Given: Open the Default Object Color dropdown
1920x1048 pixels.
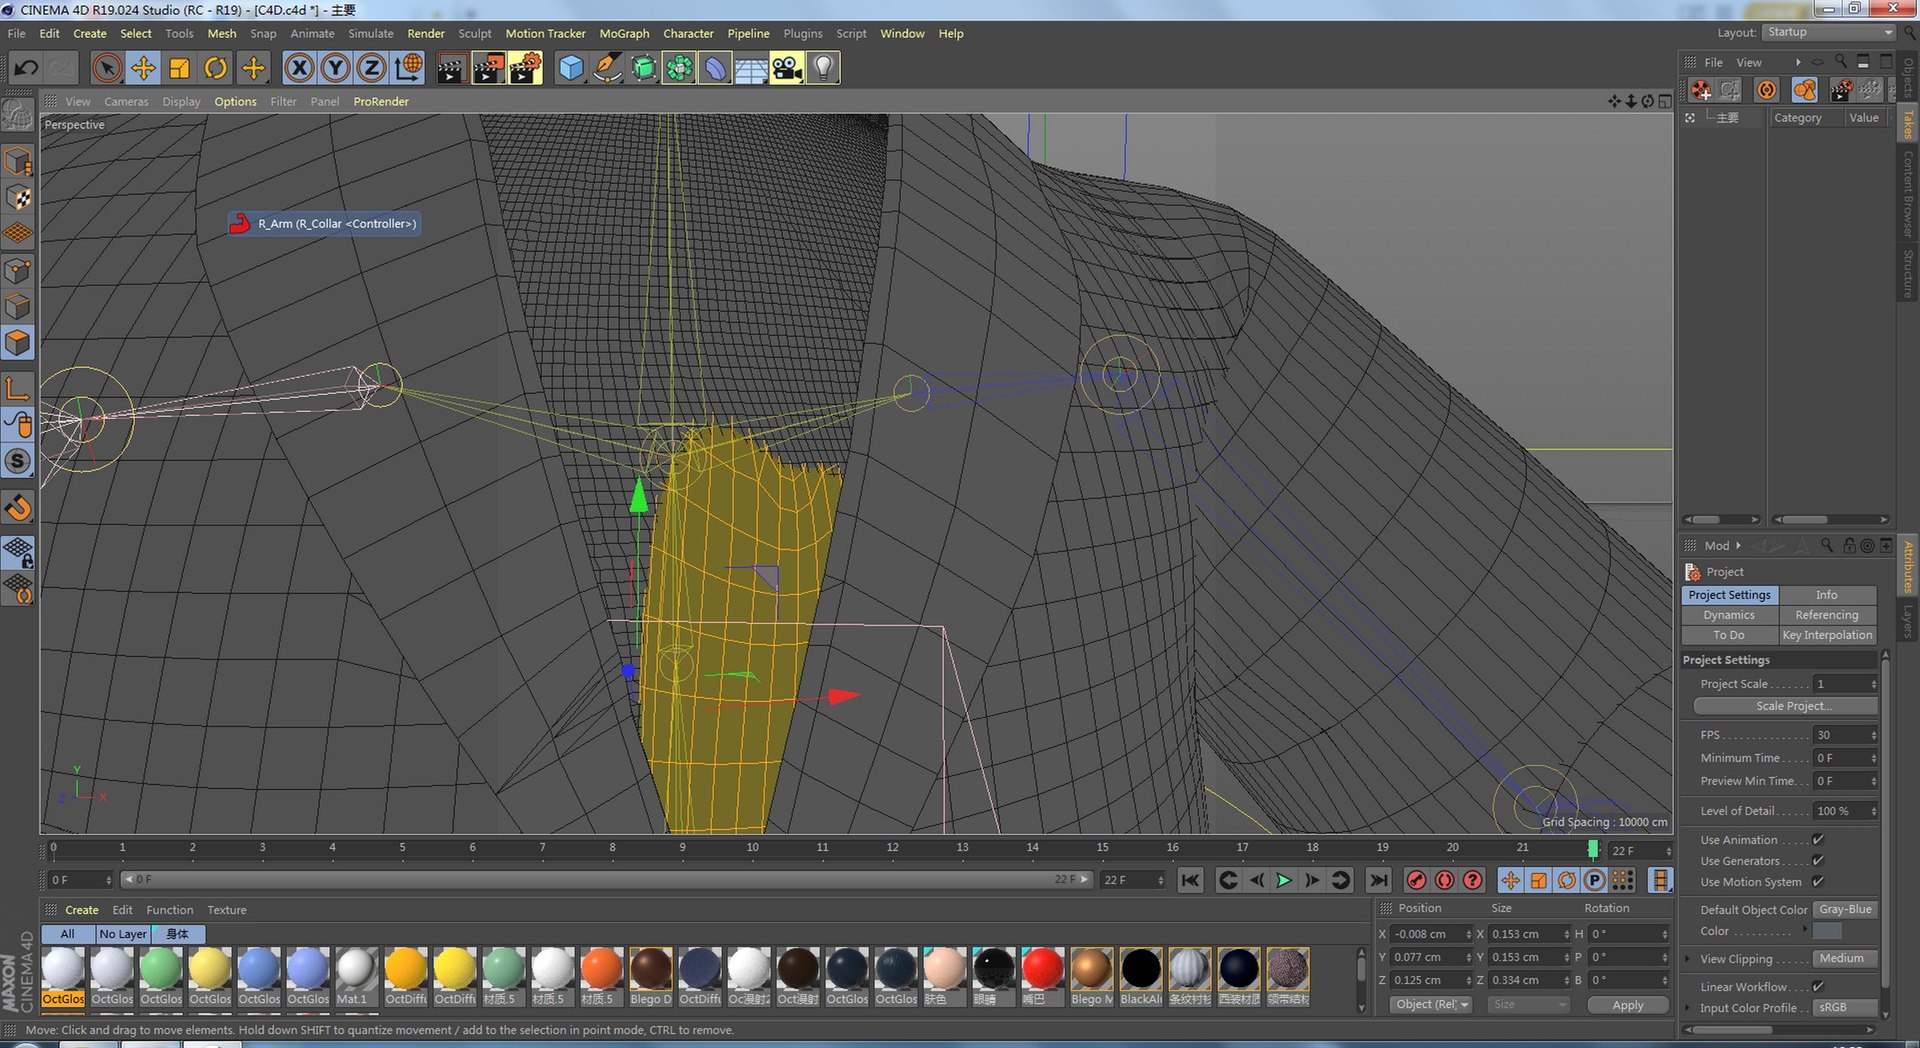Looking at the screenshot, I should click(1845, 910).
